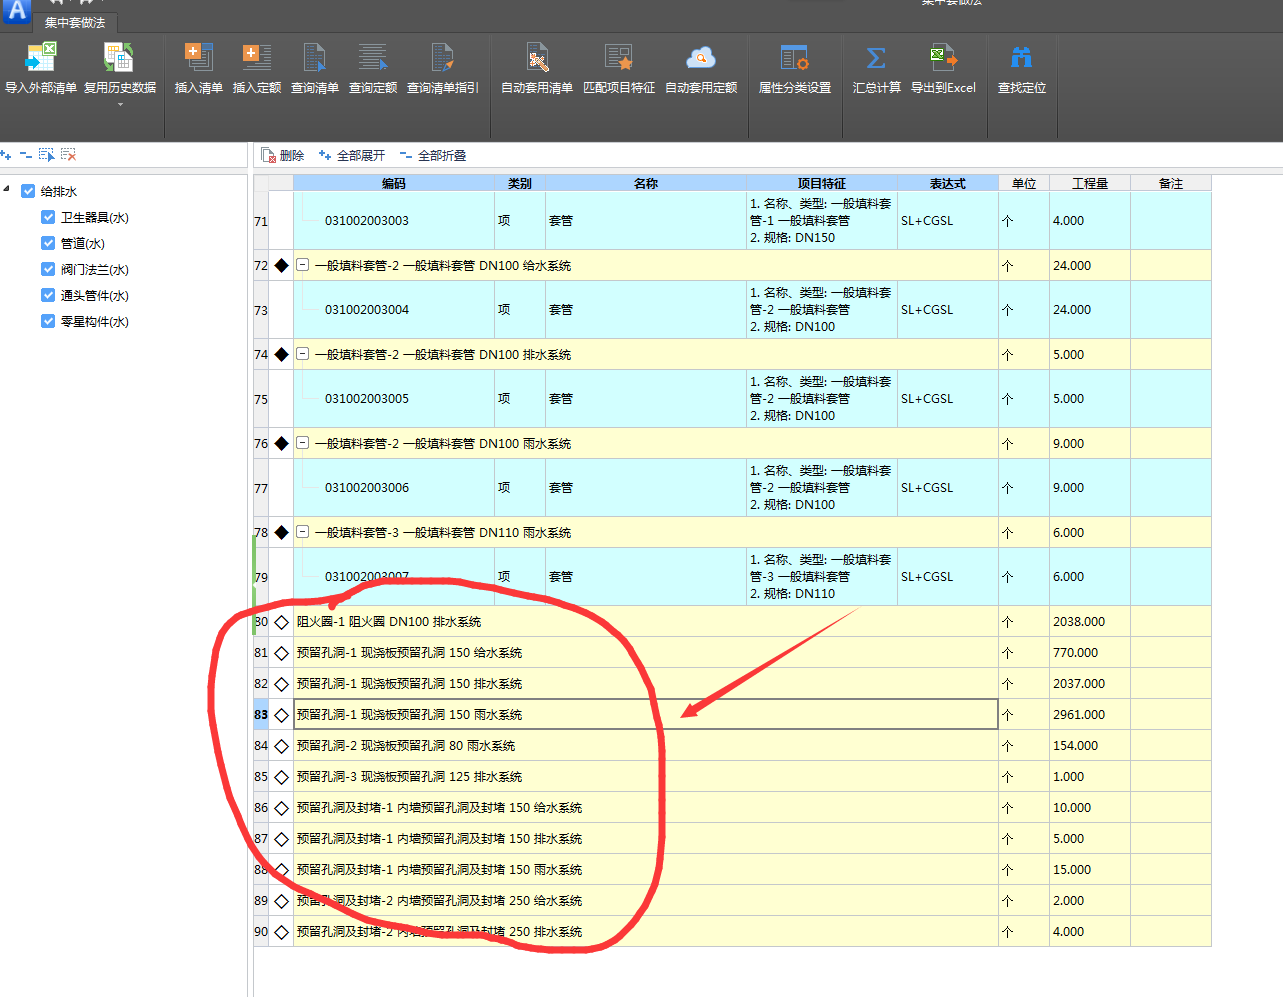The width and height of the screenshot is (1283, 997).
Task: Select row 81 预留孔洞-1 150 给水系统
Action: tap(646, 653)
